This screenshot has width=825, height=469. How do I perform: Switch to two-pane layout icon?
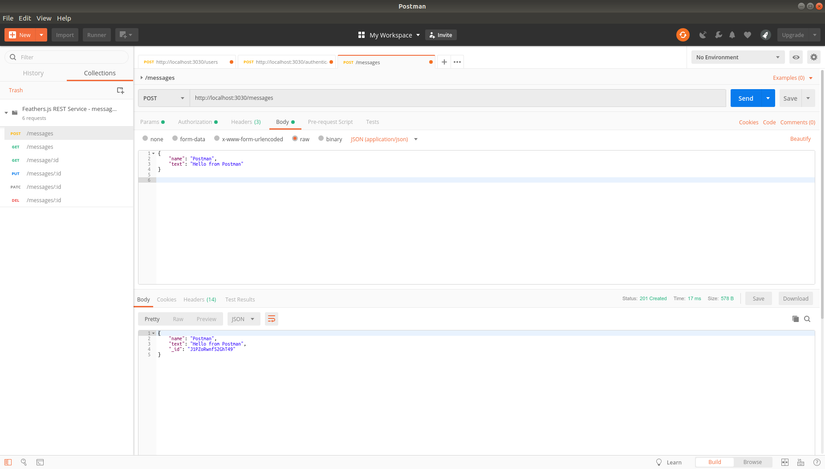[784, 462]
